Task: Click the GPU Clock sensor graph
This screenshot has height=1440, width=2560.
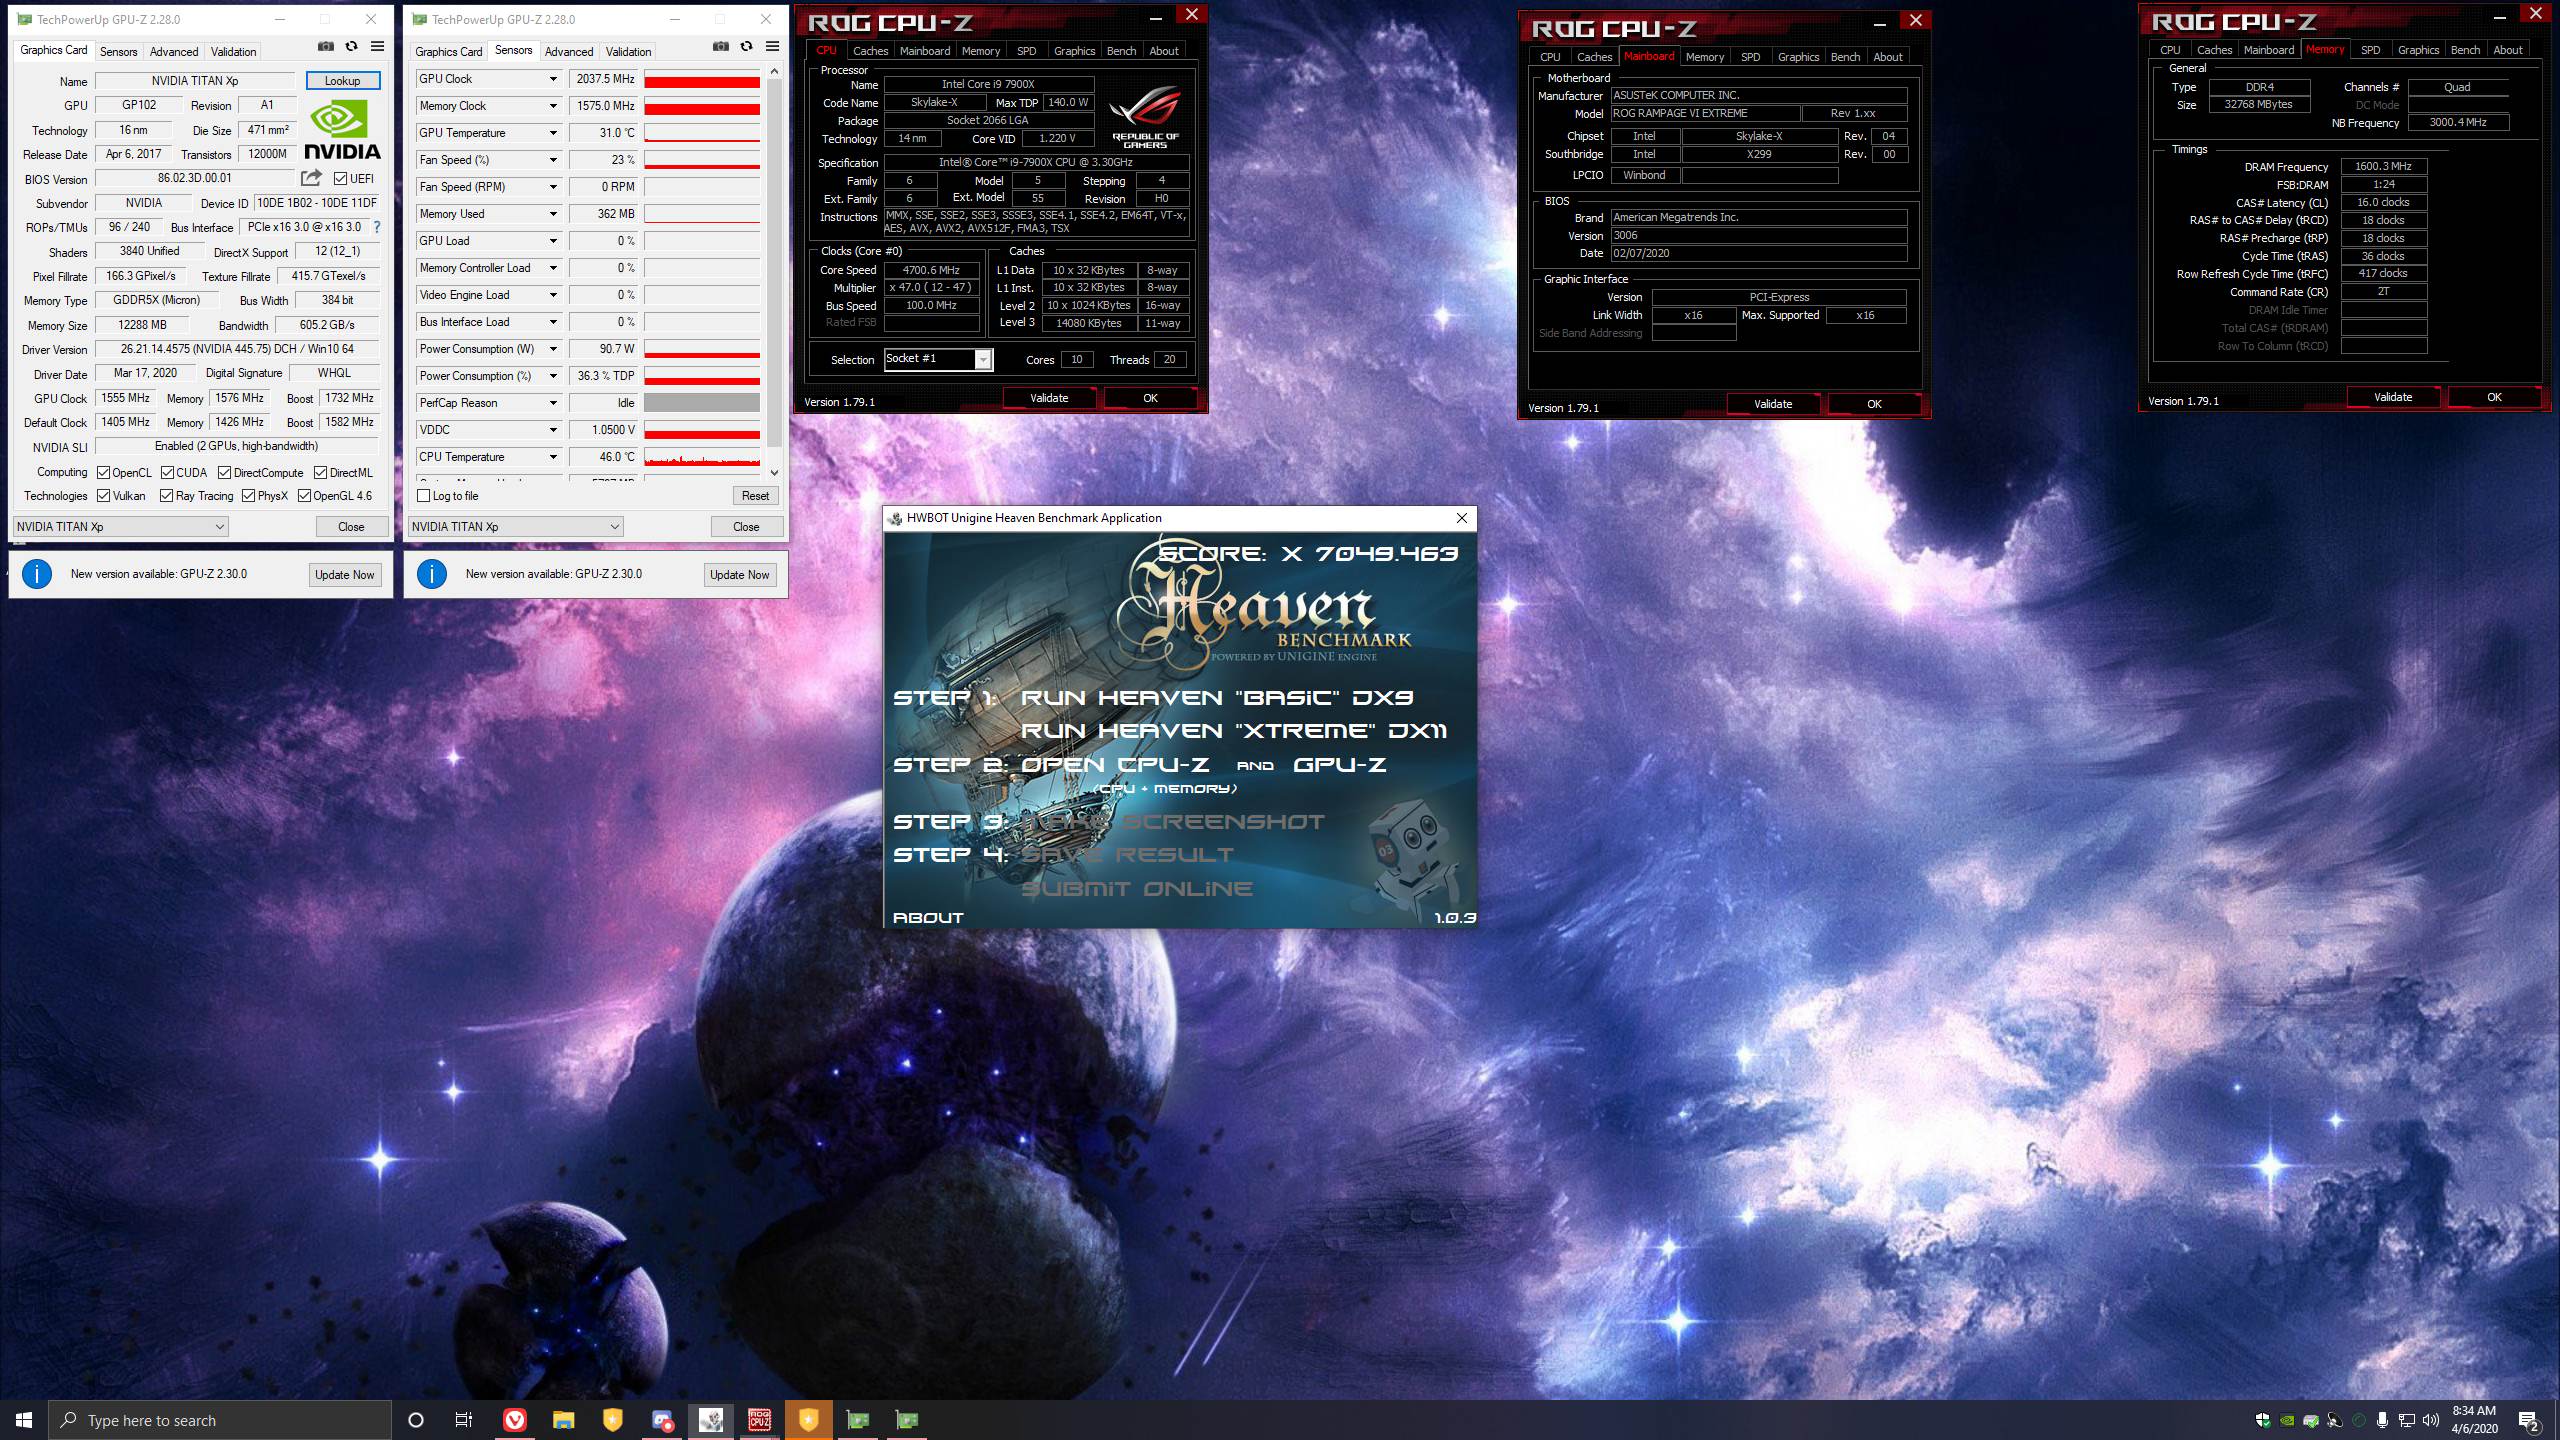Action: tap(701, 79)
